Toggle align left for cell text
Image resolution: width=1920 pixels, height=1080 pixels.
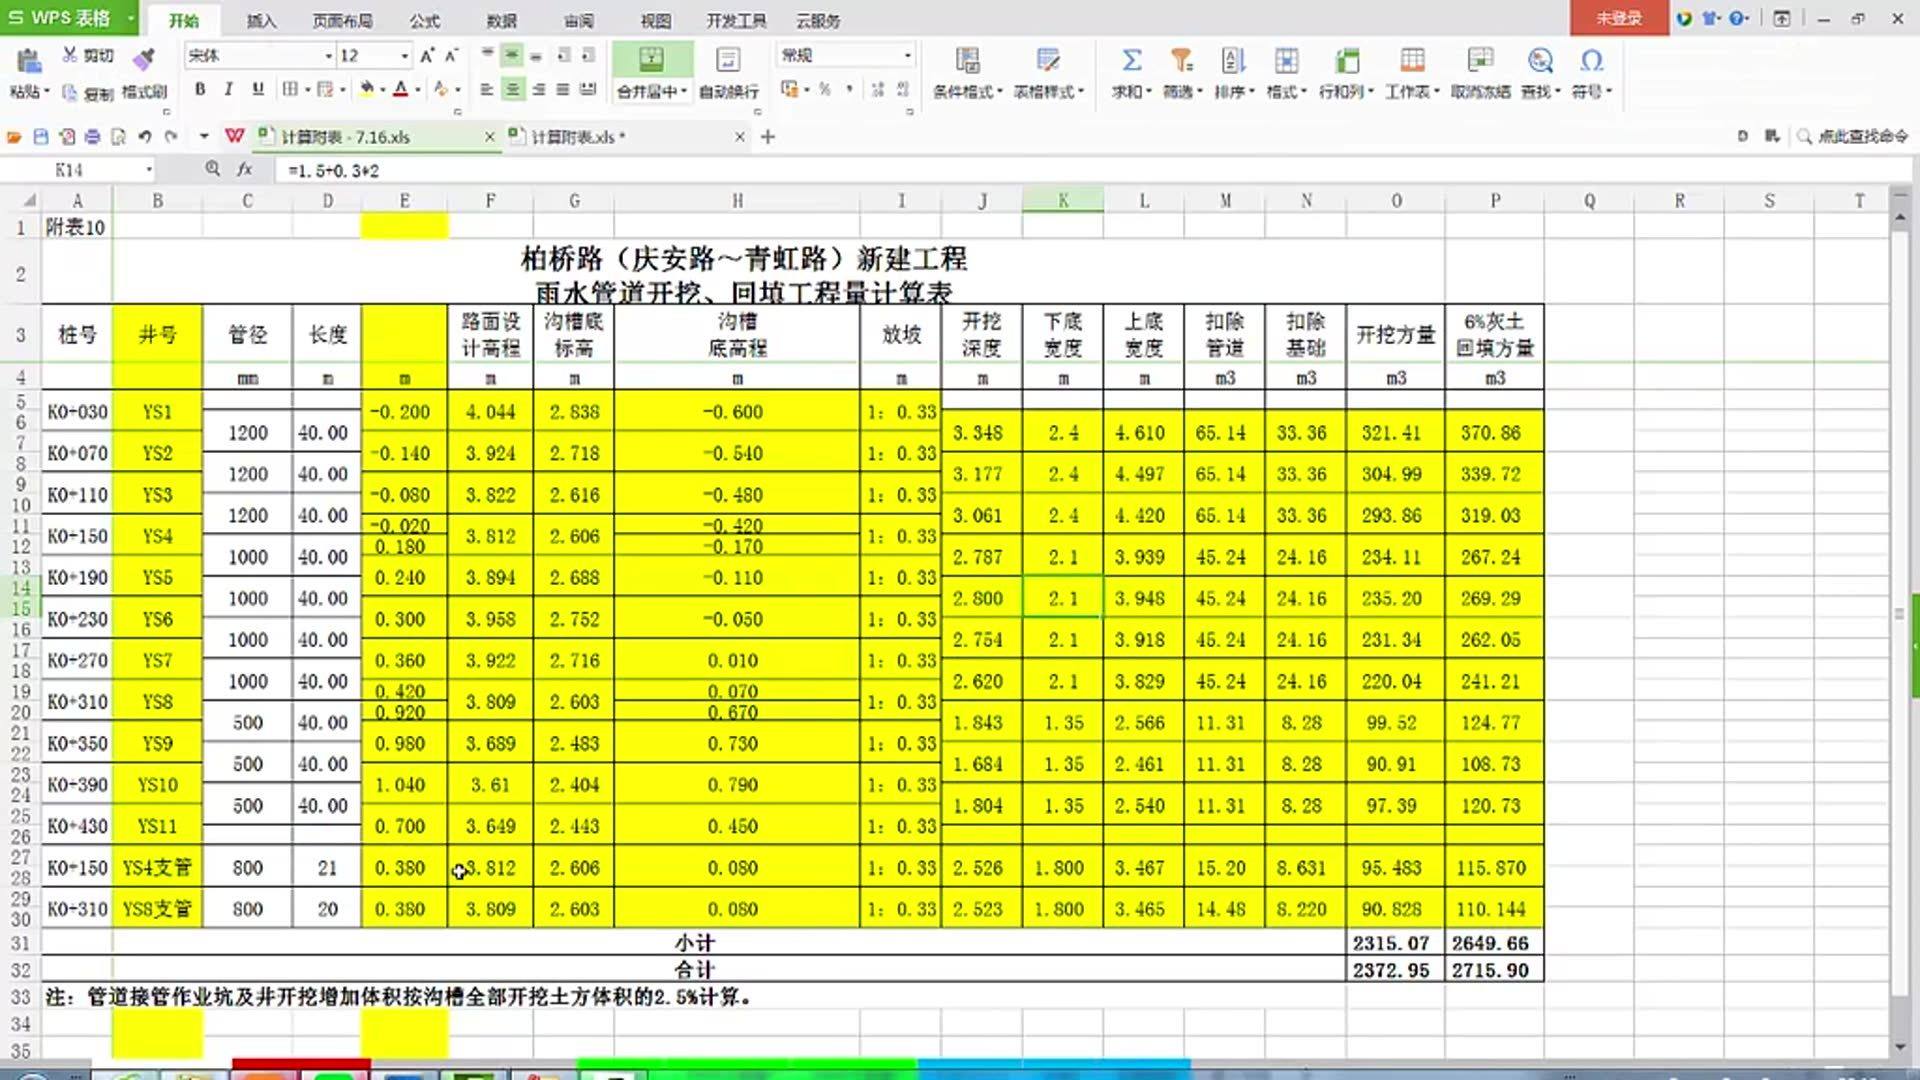tap(487, 90)
